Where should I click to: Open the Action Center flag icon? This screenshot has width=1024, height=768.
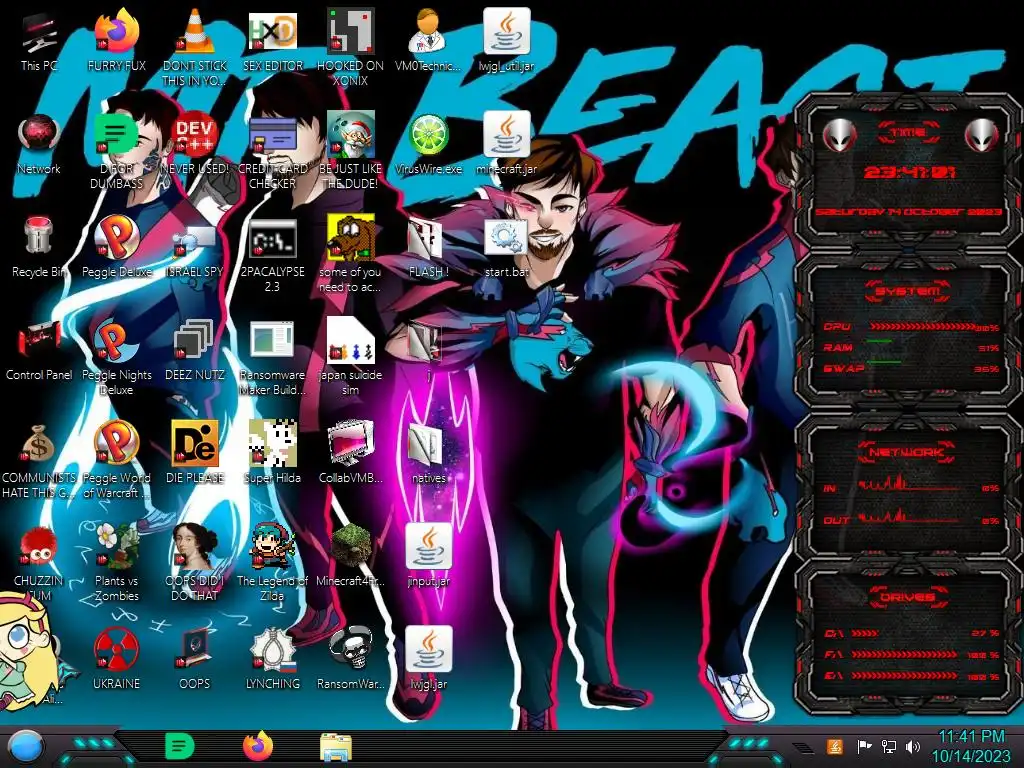click(x=864, y=746)
